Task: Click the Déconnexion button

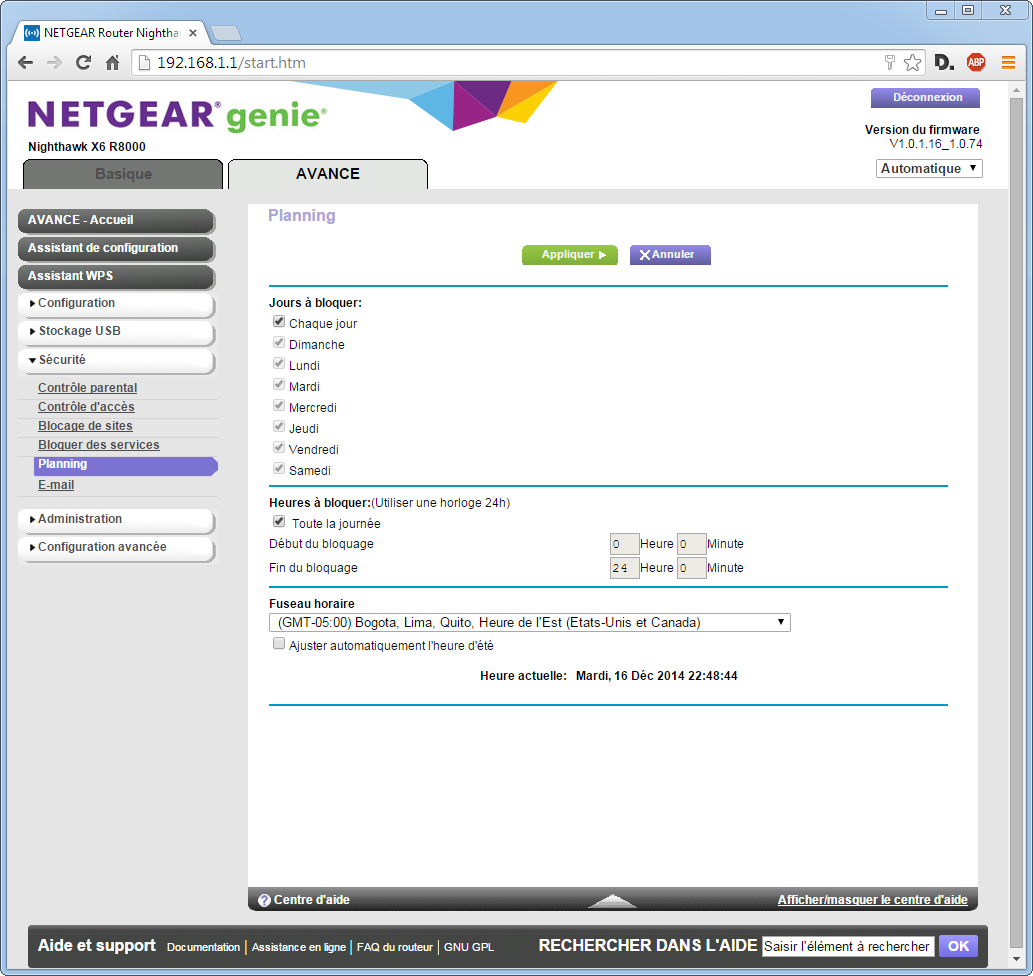Action: click(926, 98)
